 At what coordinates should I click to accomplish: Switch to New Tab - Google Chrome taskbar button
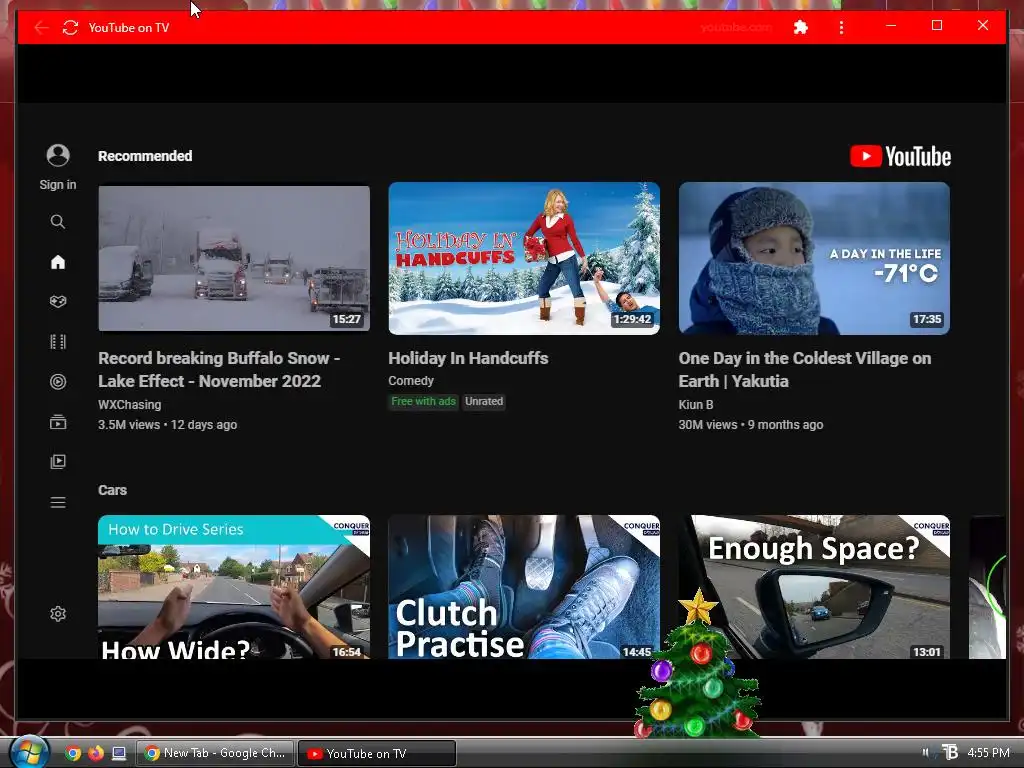pyautogui.click(x=216, y=753)
